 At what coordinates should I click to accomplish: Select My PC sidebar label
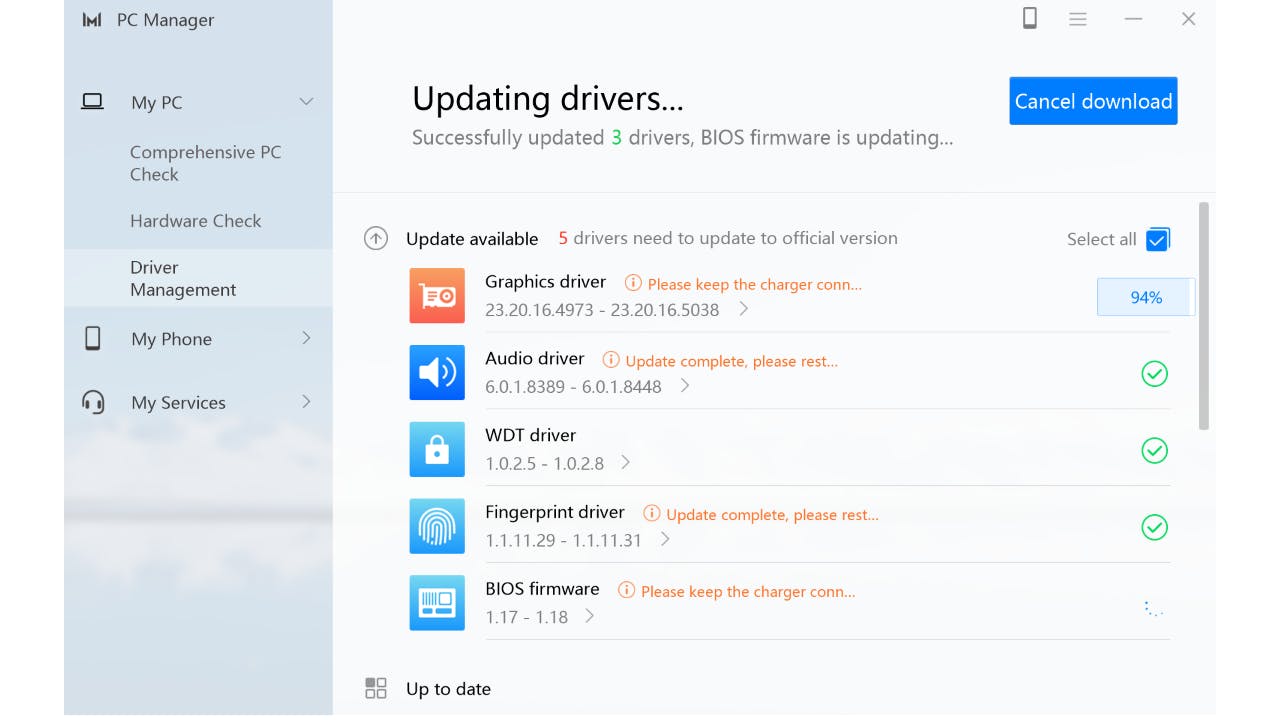coord(157,102)
